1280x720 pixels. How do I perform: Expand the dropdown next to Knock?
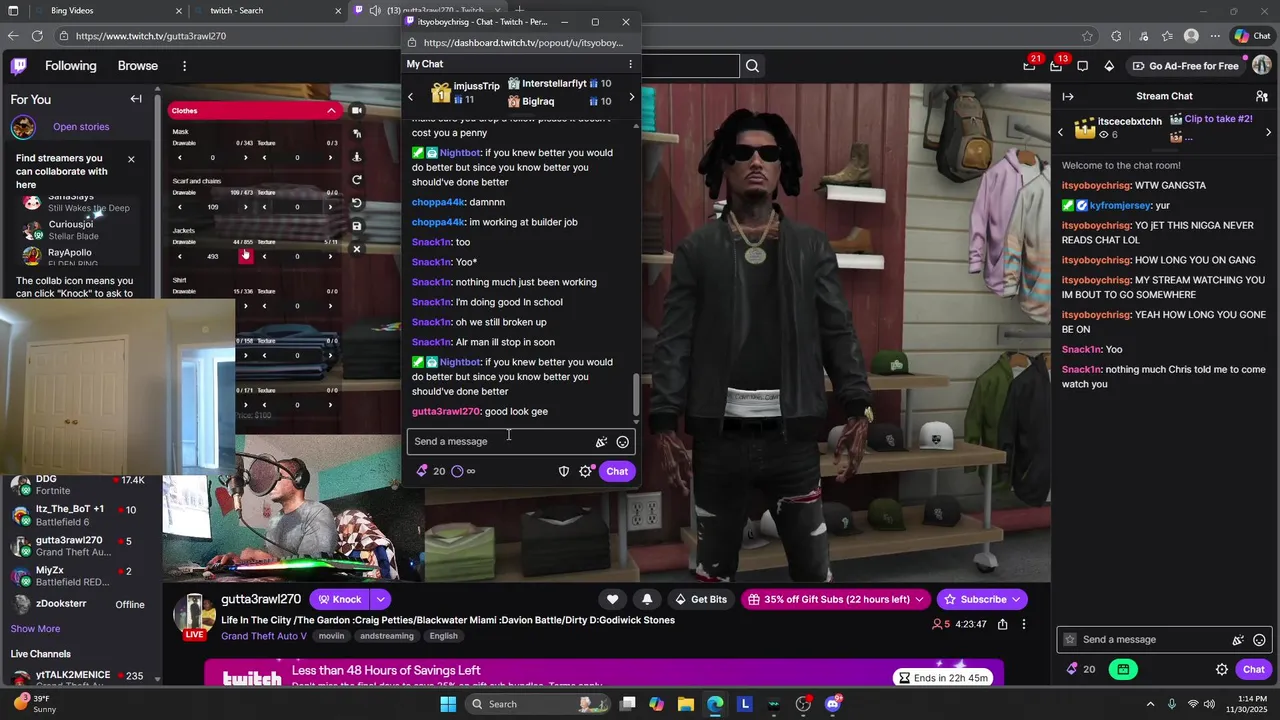381,599
